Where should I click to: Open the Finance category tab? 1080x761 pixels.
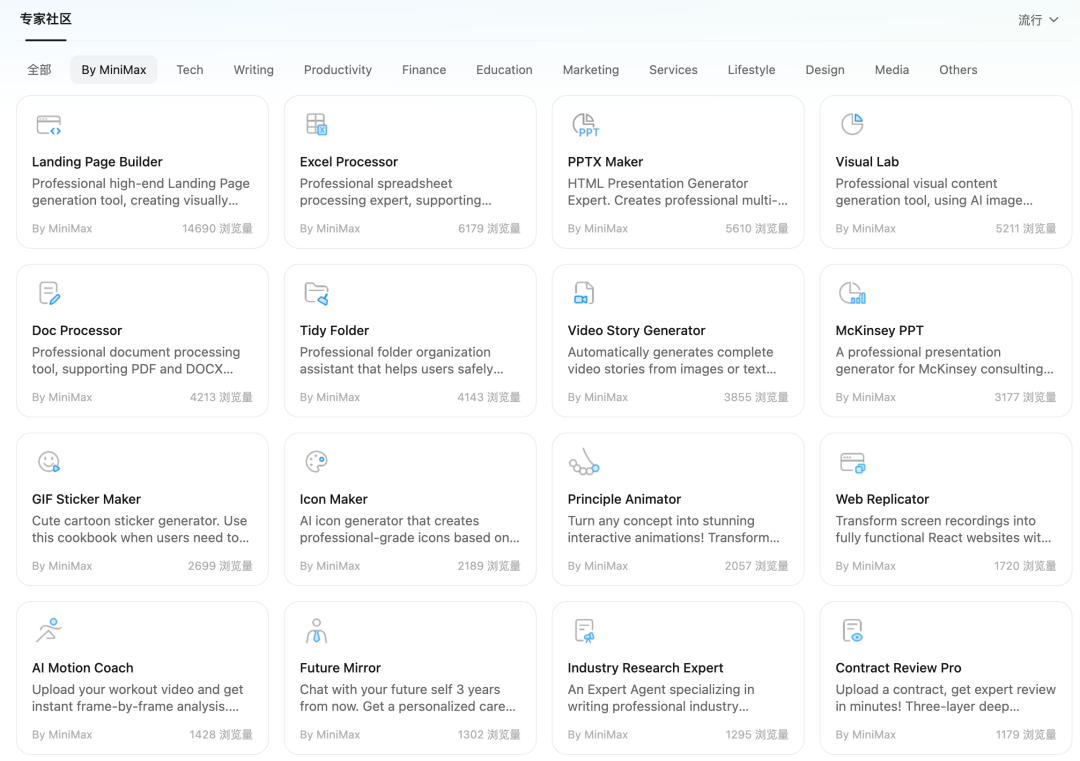pyautogui.click(x=424, y=70)
